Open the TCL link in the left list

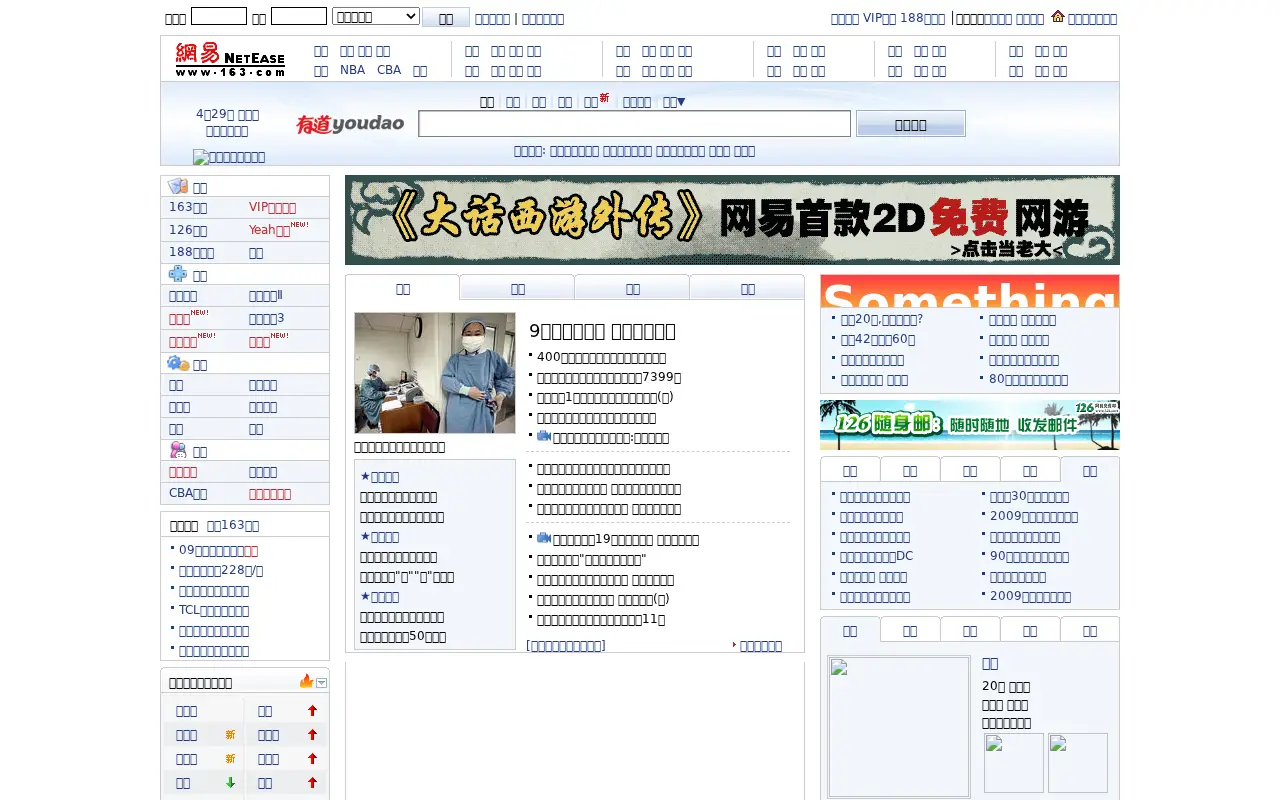pyautogui.click(x=214, y=610)
